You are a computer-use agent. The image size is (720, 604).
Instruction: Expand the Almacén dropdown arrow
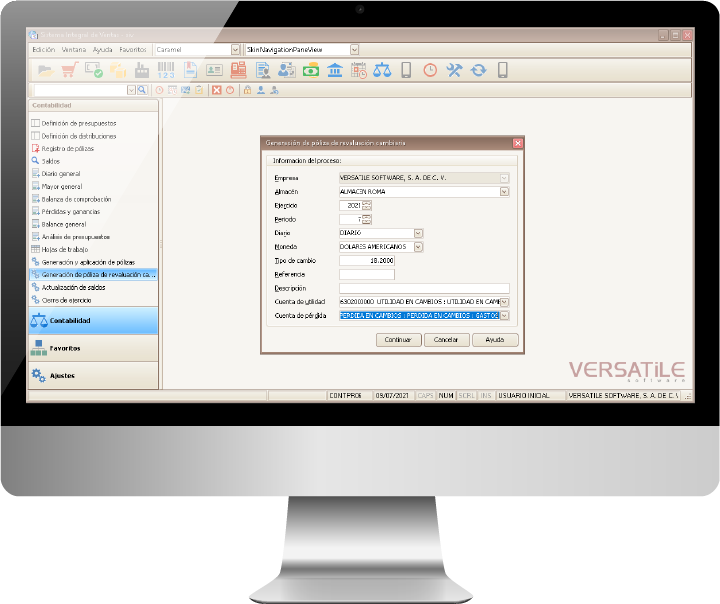(504, 192)
